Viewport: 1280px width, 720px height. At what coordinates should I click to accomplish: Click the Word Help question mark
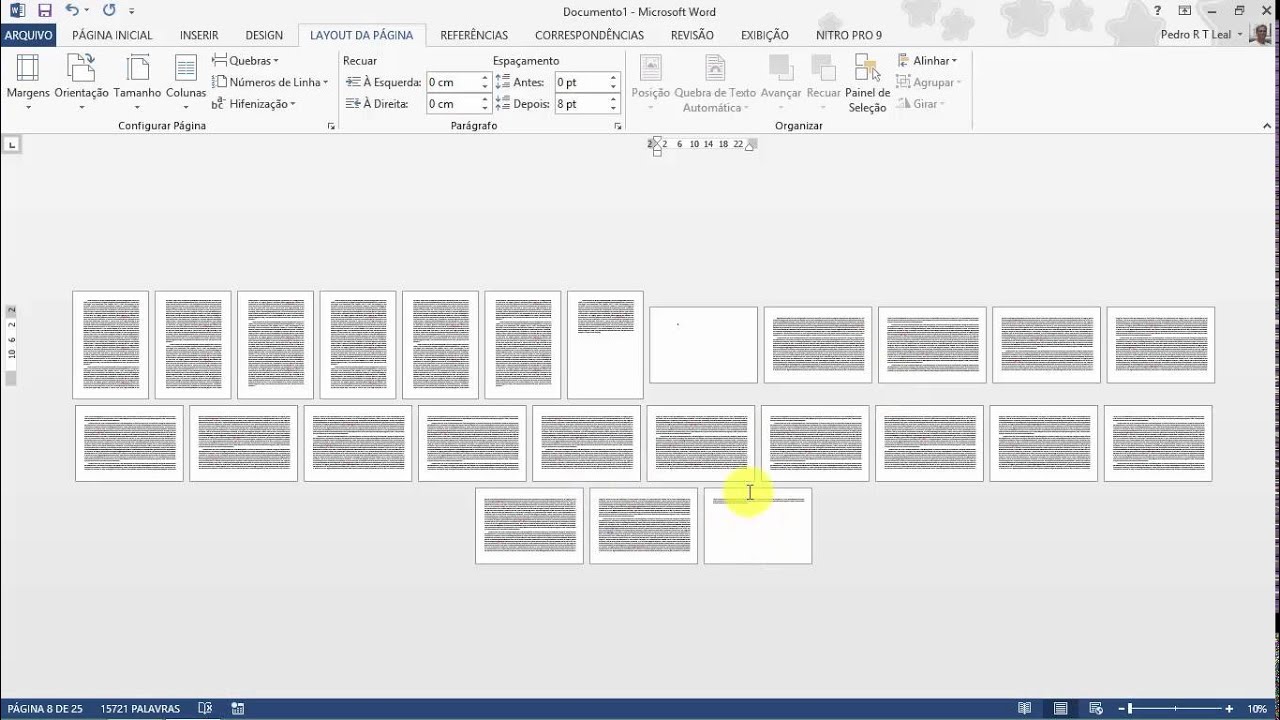1157,11
